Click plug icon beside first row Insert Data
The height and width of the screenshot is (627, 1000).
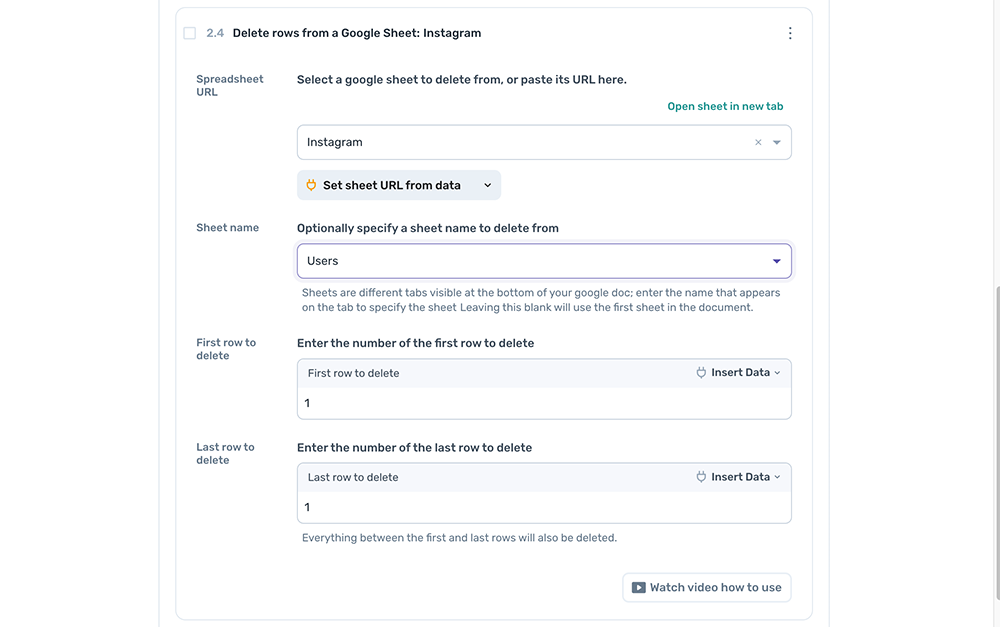point(701,372)
